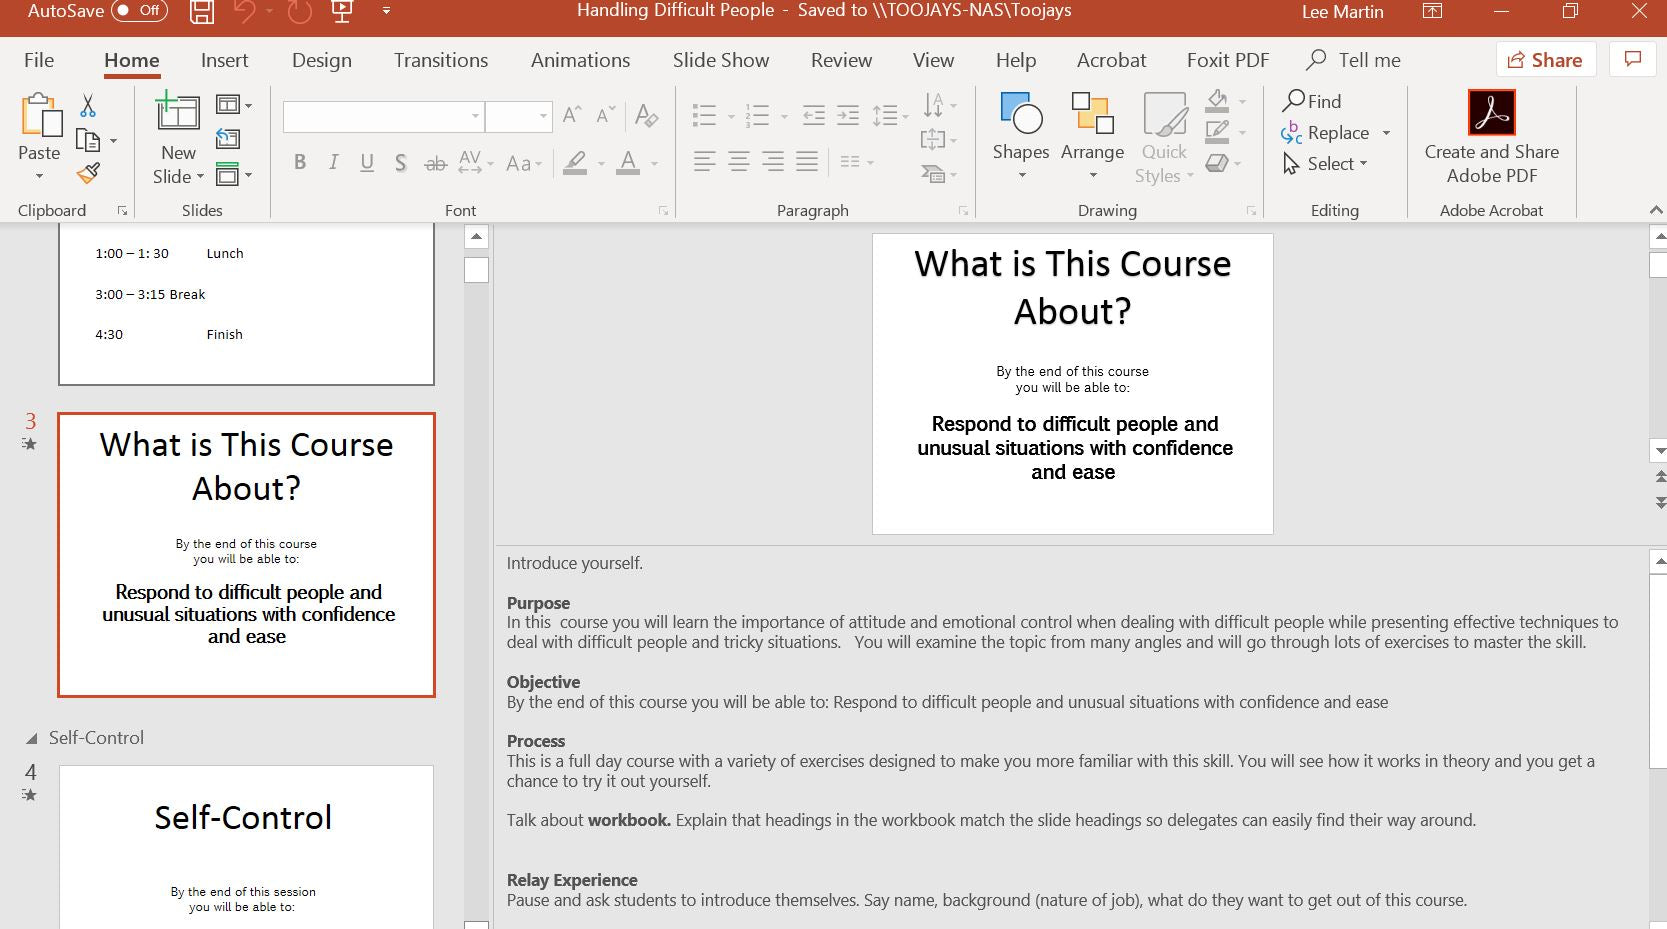The height and width of the screenshot is (929, 1667).
Task: Click the Paste clipboard icon
Action: click(40, 116)
